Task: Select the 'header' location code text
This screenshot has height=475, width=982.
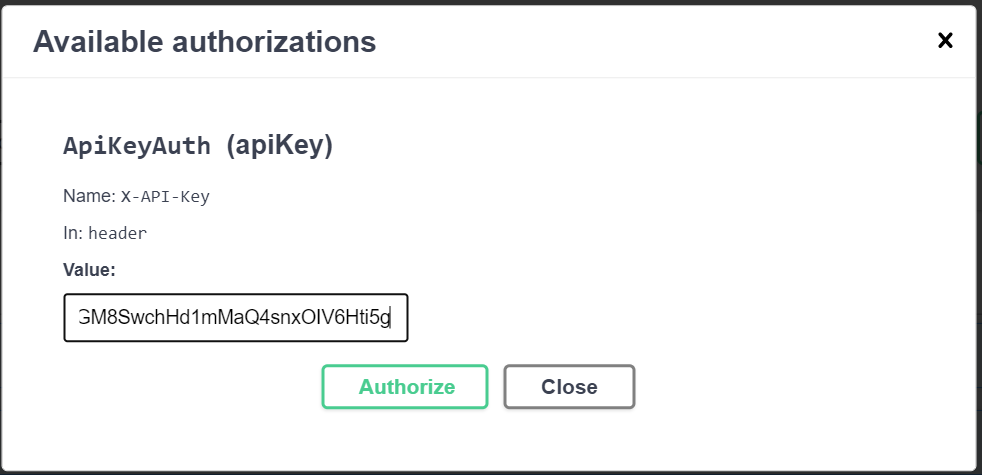Action: pyautogui.click(x=118, y=233)
